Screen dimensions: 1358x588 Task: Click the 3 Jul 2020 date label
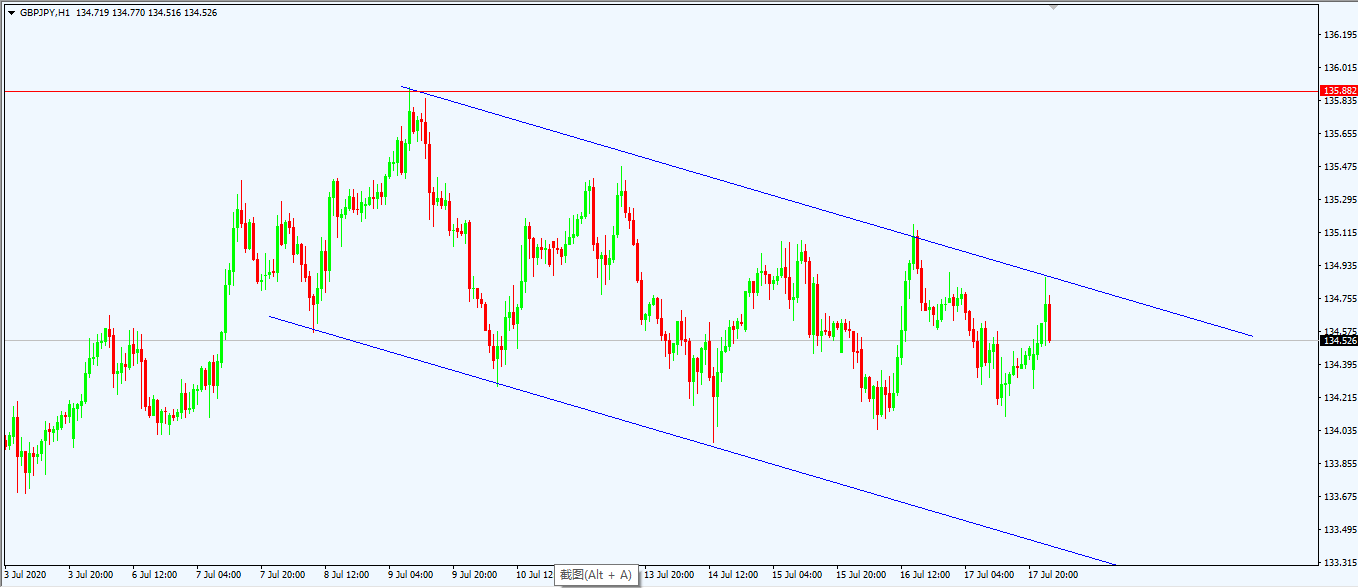click(x=25, y=575)
